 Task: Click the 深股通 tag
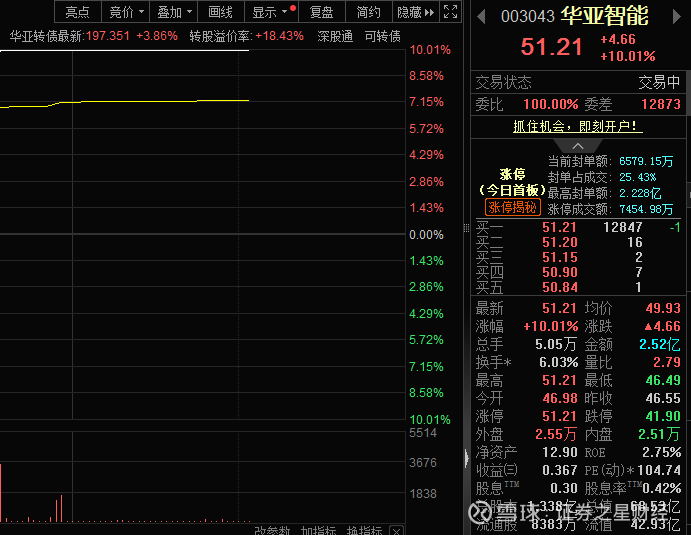[x=335, y=36]
